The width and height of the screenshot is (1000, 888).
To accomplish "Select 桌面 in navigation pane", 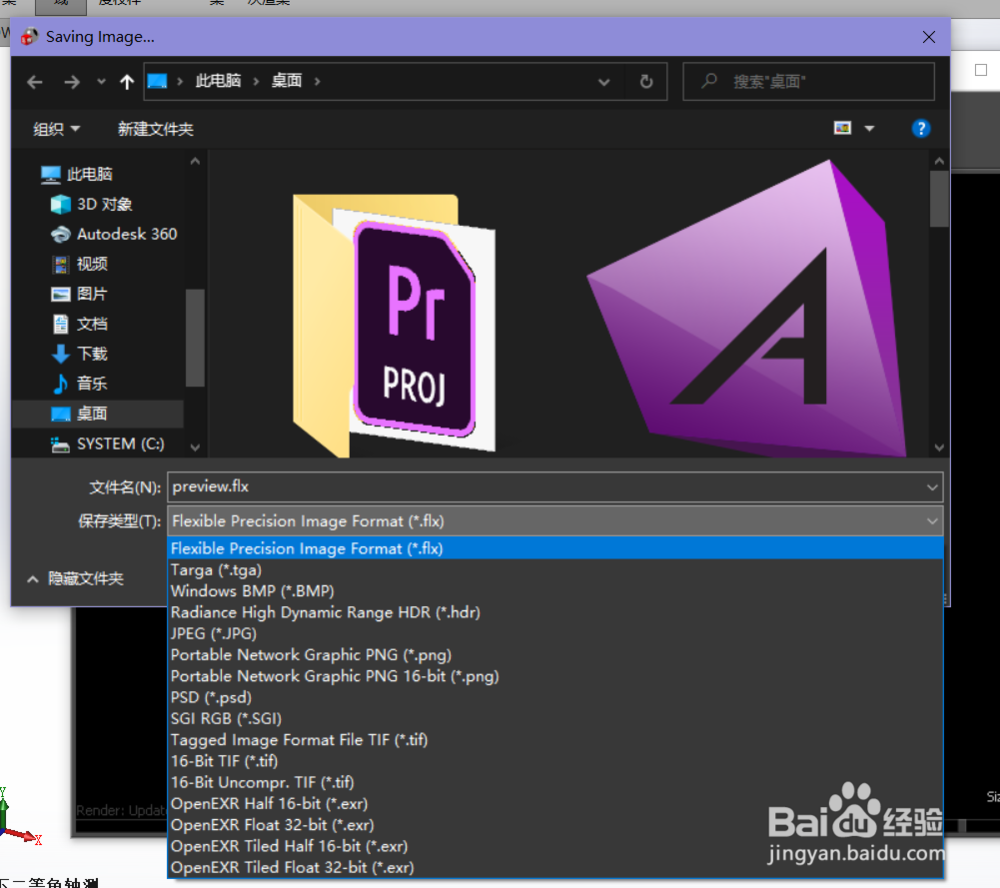I will click(98, 414).
